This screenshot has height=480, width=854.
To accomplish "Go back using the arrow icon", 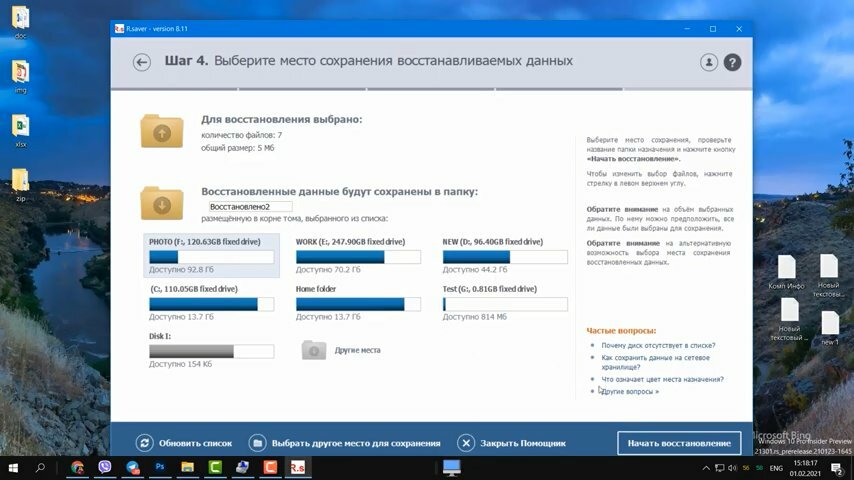I will [x=142, y=62].
